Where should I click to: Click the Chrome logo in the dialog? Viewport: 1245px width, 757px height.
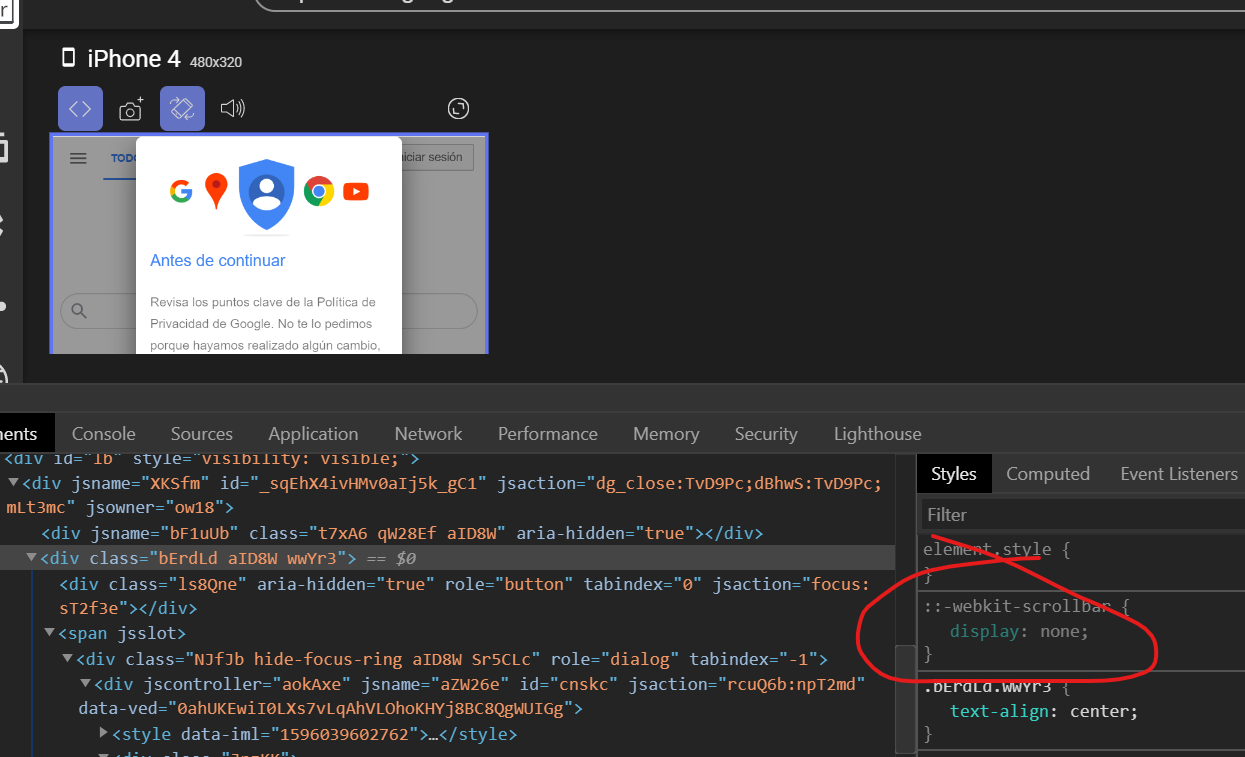(319, 191)
